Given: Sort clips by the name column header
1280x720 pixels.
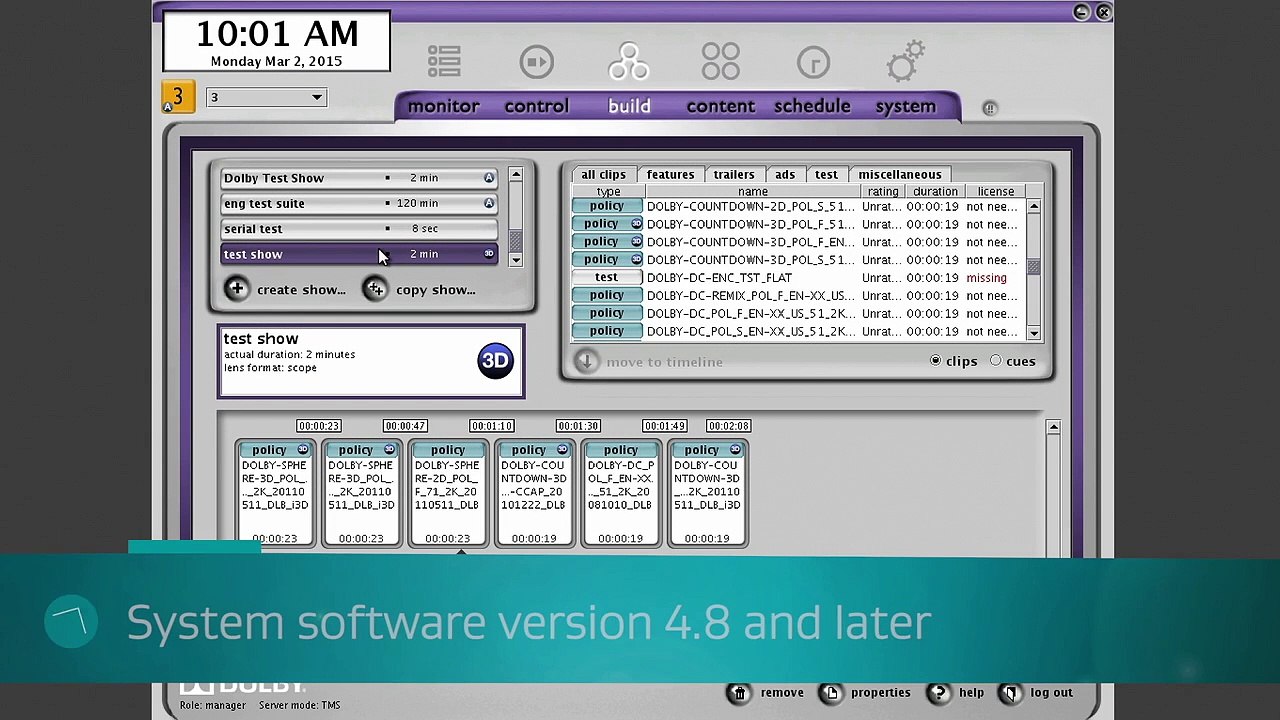Looking at the screenshot, I should coord(753,191).
